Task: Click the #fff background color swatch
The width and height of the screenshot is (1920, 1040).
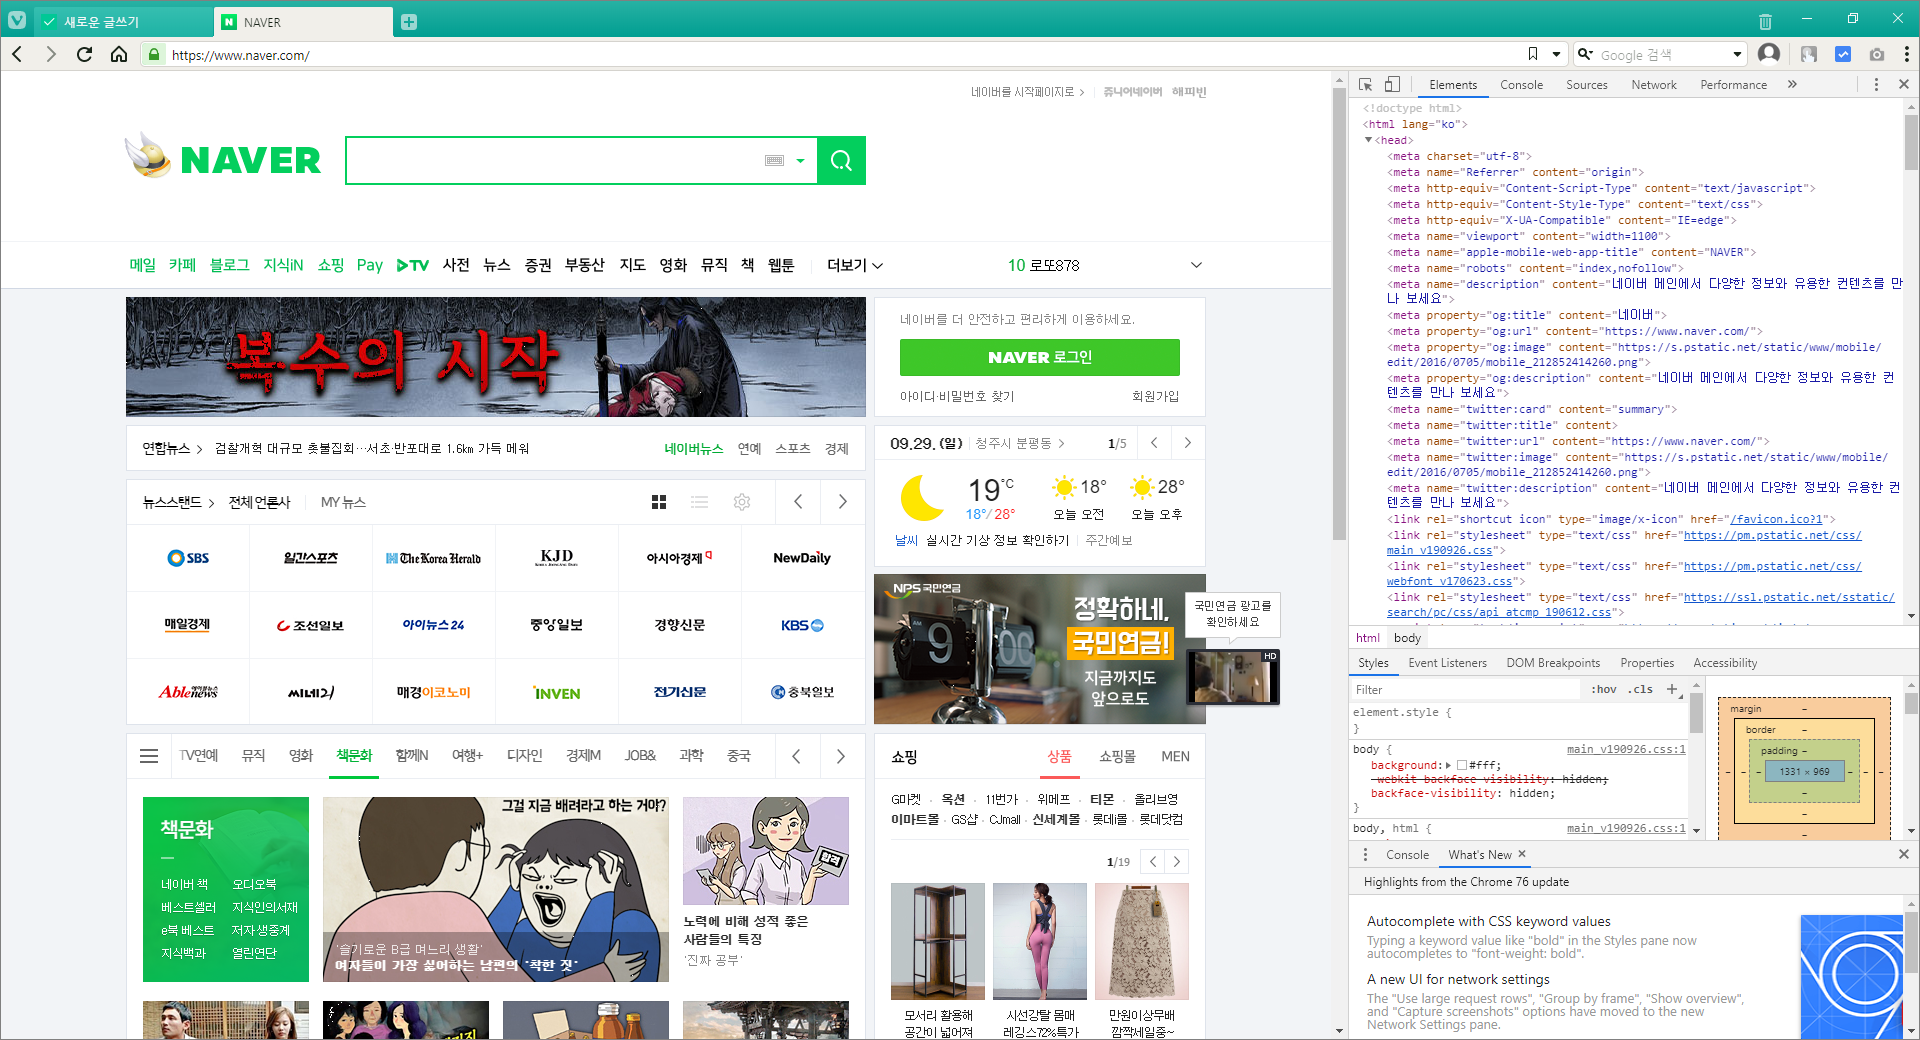Action: point(1462,765)
